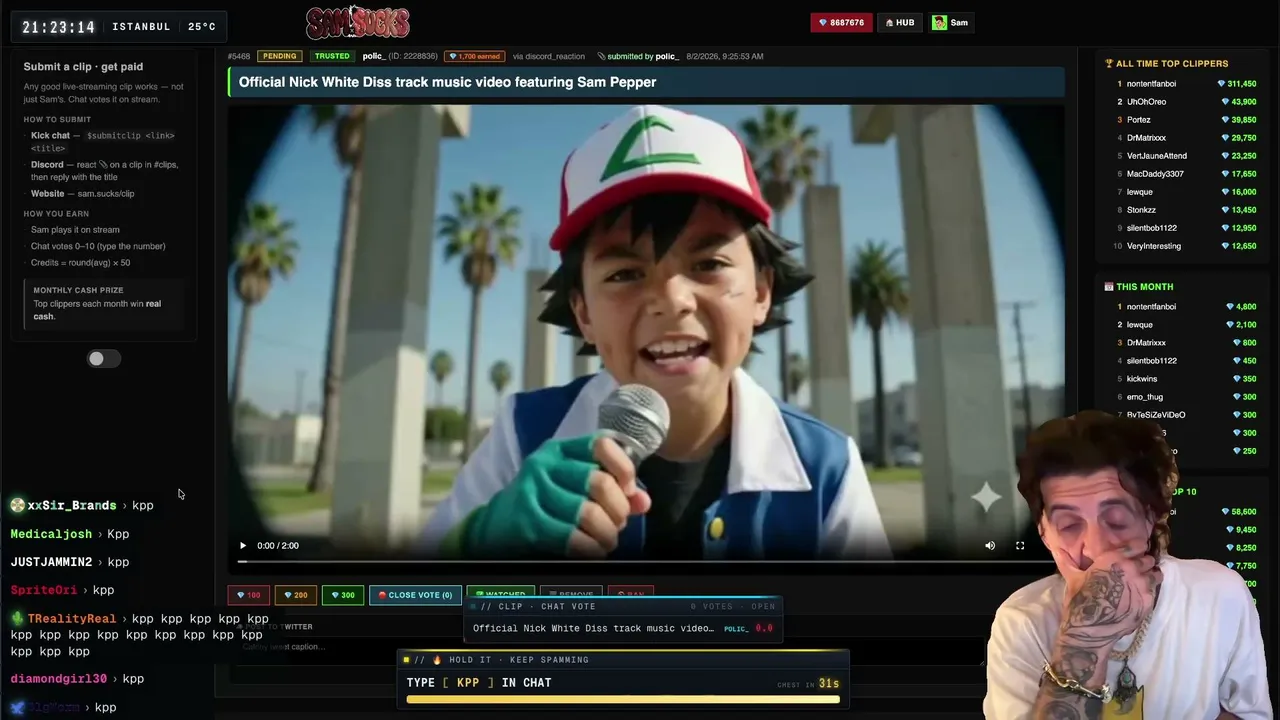Click chat username TRealityReal
Screen dimensions: 1280x720
tap(72, 619)
